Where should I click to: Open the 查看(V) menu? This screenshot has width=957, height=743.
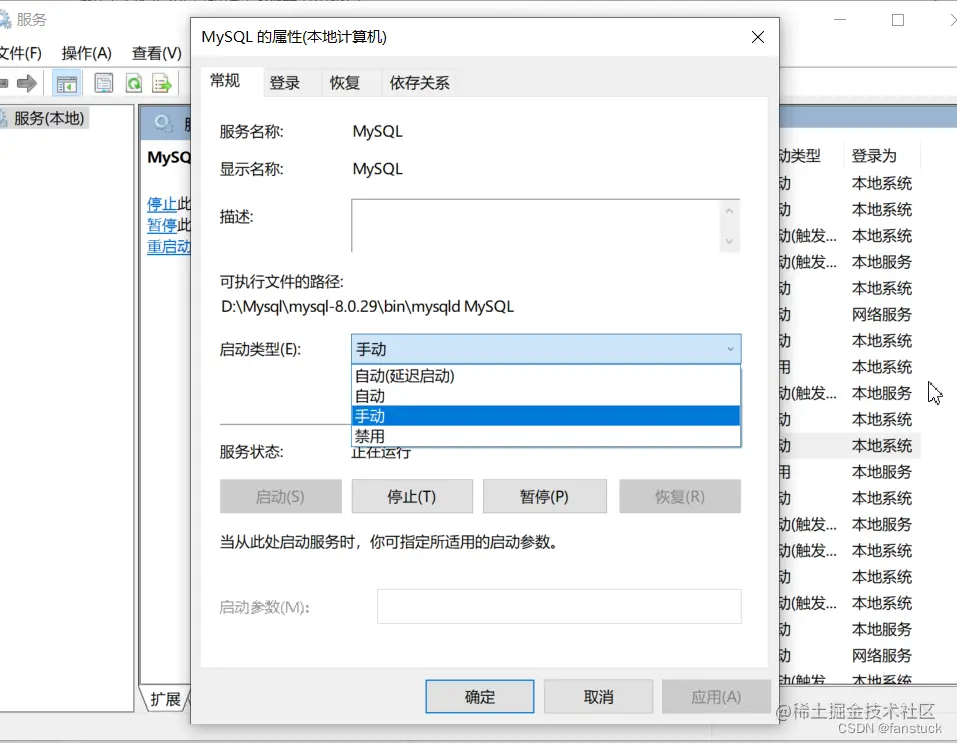pos(155,53)
